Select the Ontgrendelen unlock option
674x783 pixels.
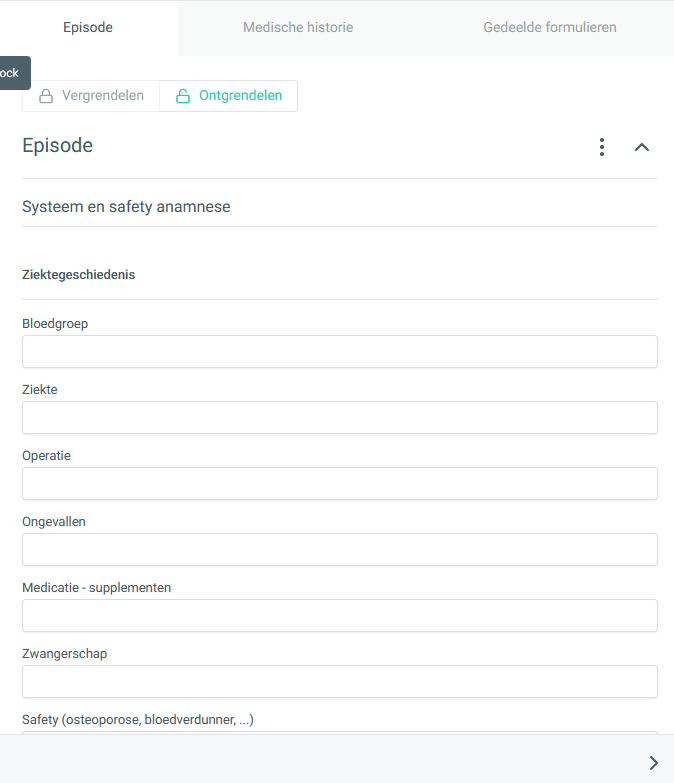point(229,96)
